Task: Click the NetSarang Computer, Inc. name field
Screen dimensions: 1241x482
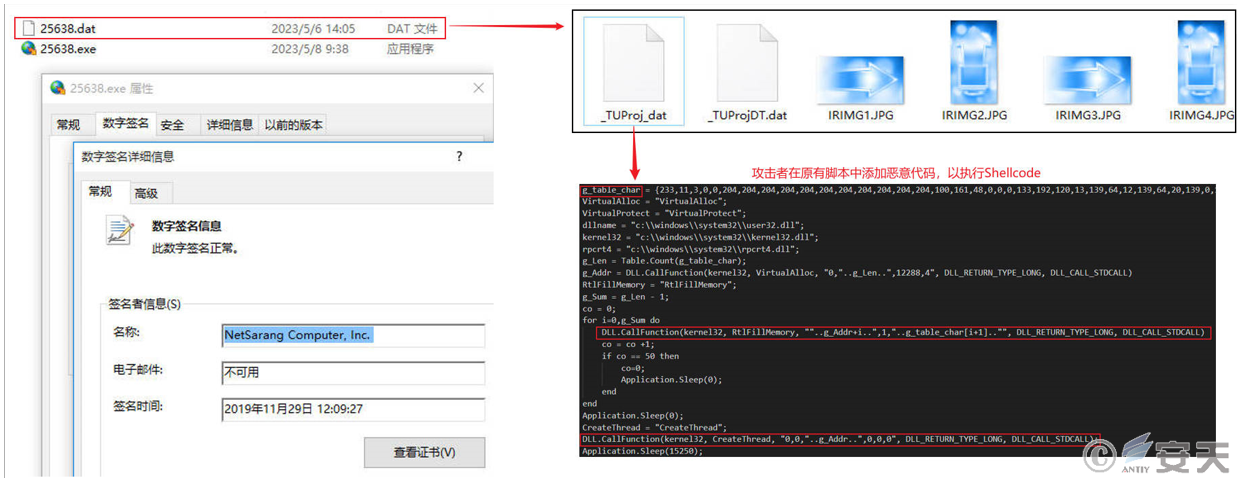Action: click(352, 335)
